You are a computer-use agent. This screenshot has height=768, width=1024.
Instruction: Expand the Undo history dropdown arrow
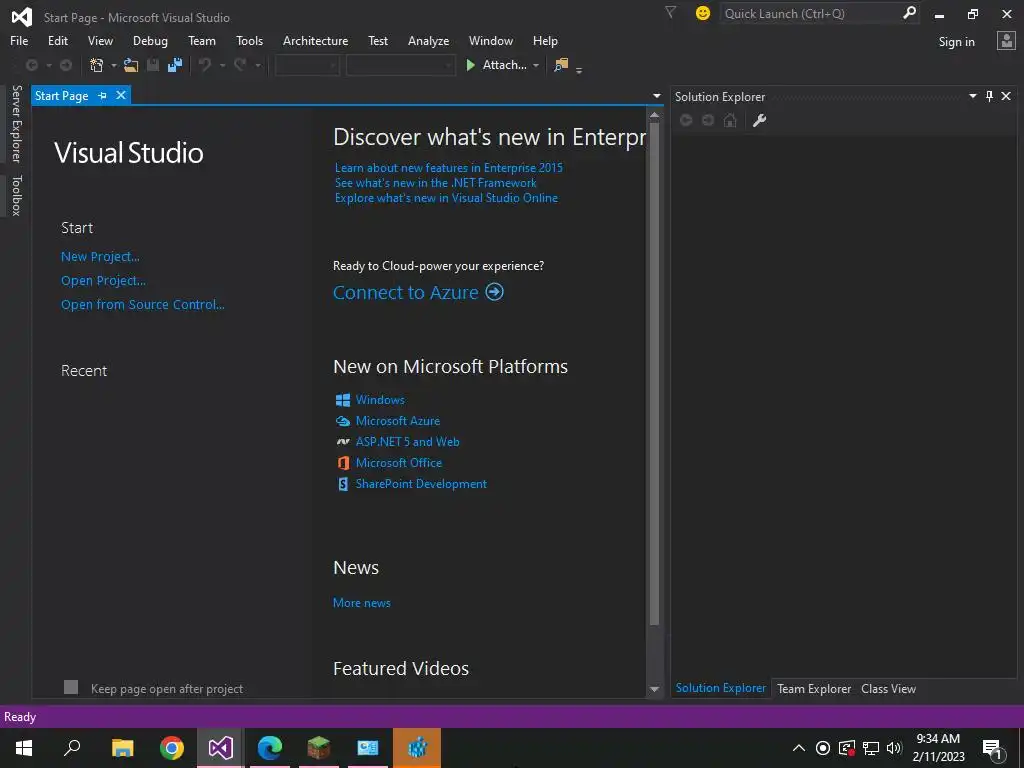[x=222, y=65]
